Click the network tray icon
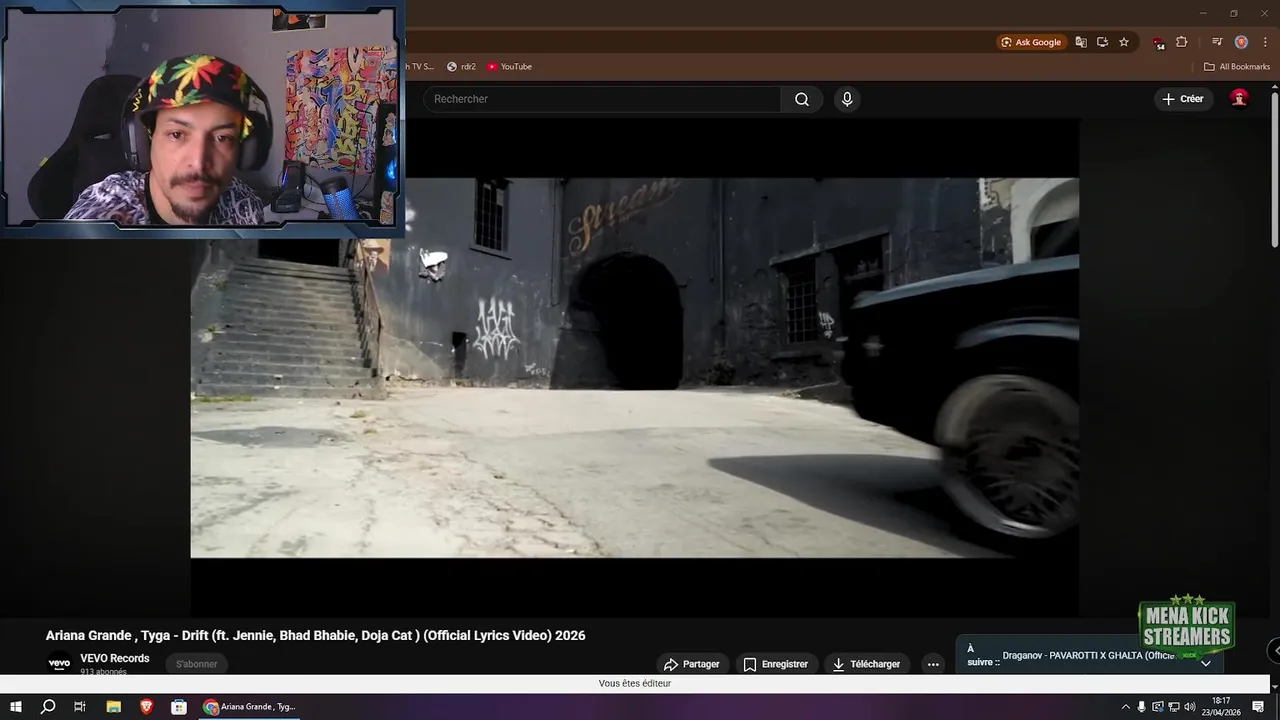1280x720 pixels. 1173,707
